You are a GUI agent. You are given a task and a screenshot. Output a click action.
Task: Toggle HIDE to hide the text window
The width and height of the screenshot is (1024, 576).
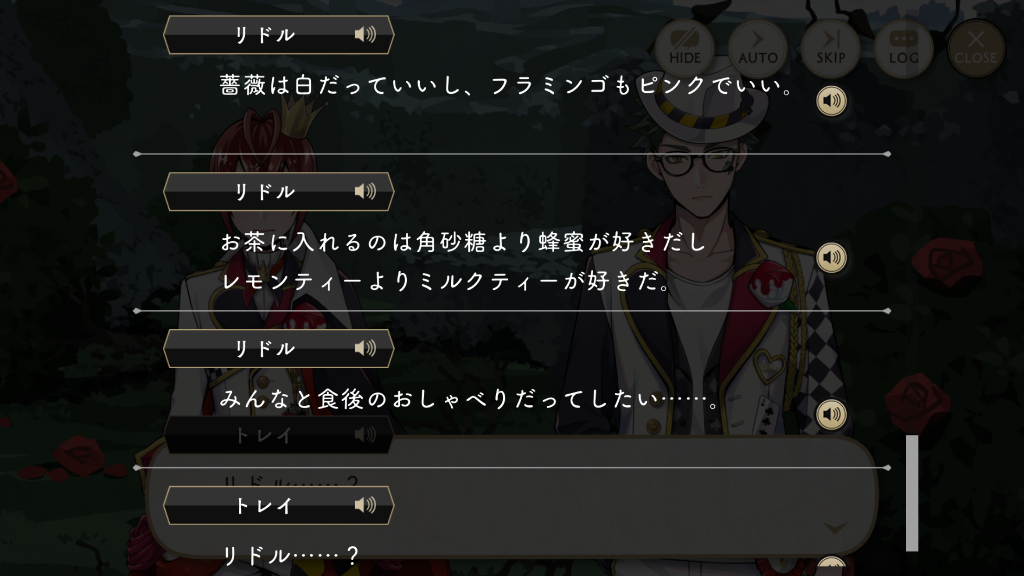[684, 49]
